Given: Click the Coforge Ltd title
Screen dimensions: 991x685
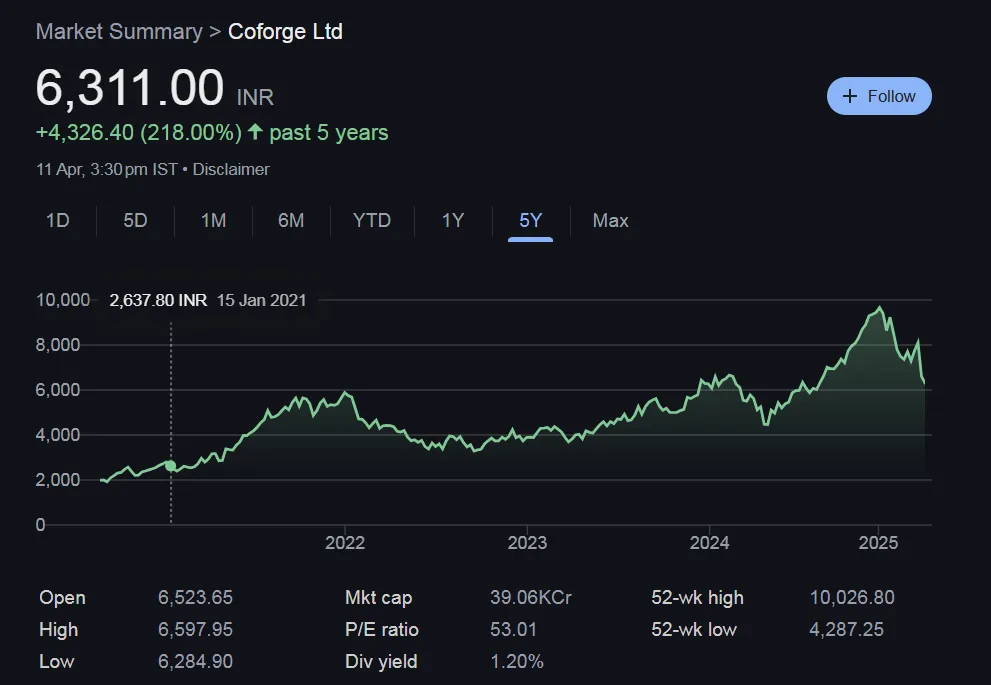Looking at the screenshot, I should [x=285, y=32].
